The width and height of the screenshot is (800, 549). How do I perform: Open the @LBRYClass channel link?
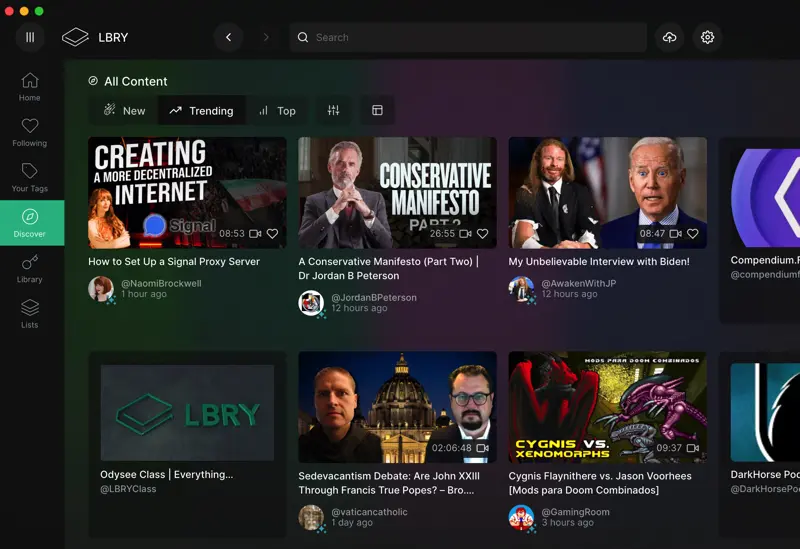[128, 489]
